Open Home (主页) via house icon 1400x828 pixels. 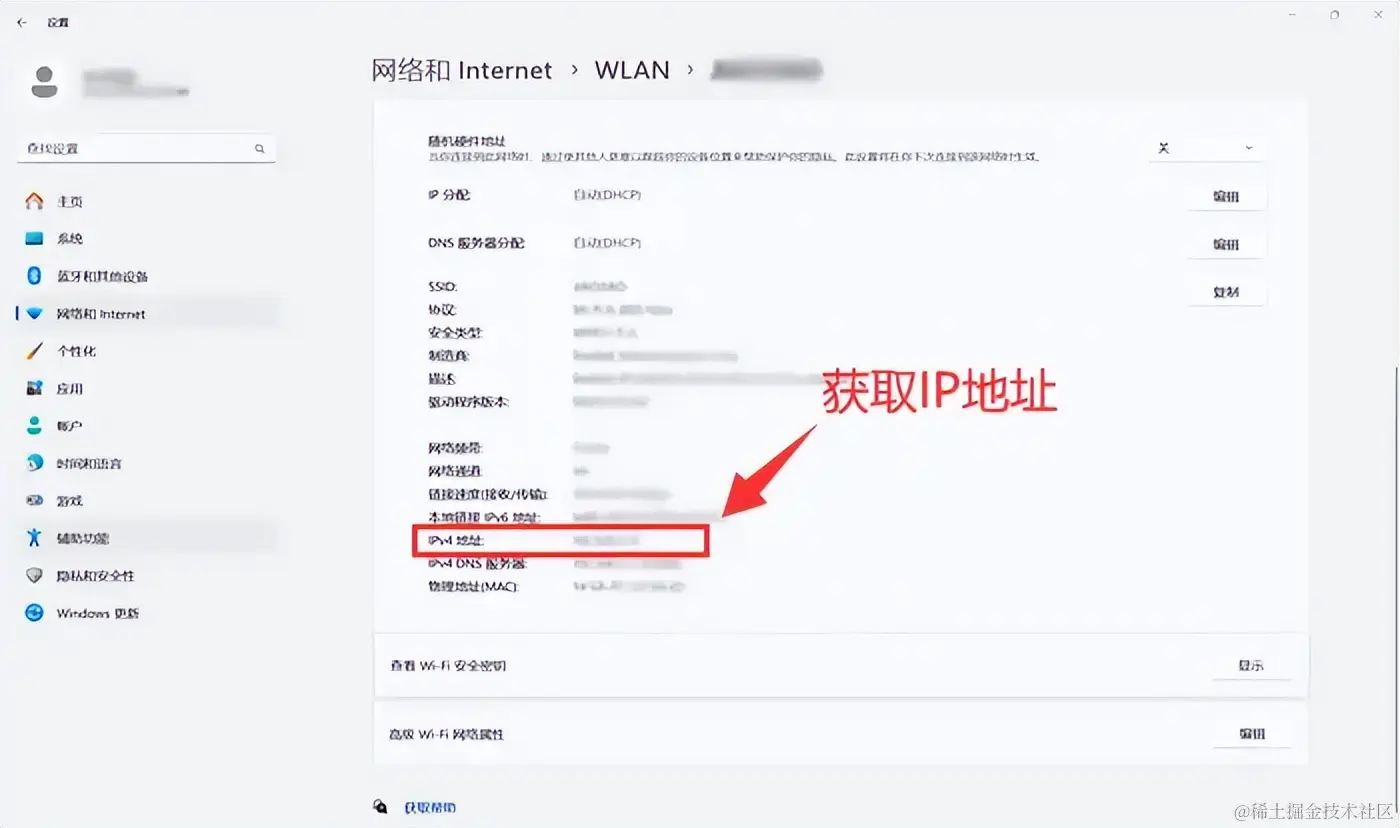[35, 201]
